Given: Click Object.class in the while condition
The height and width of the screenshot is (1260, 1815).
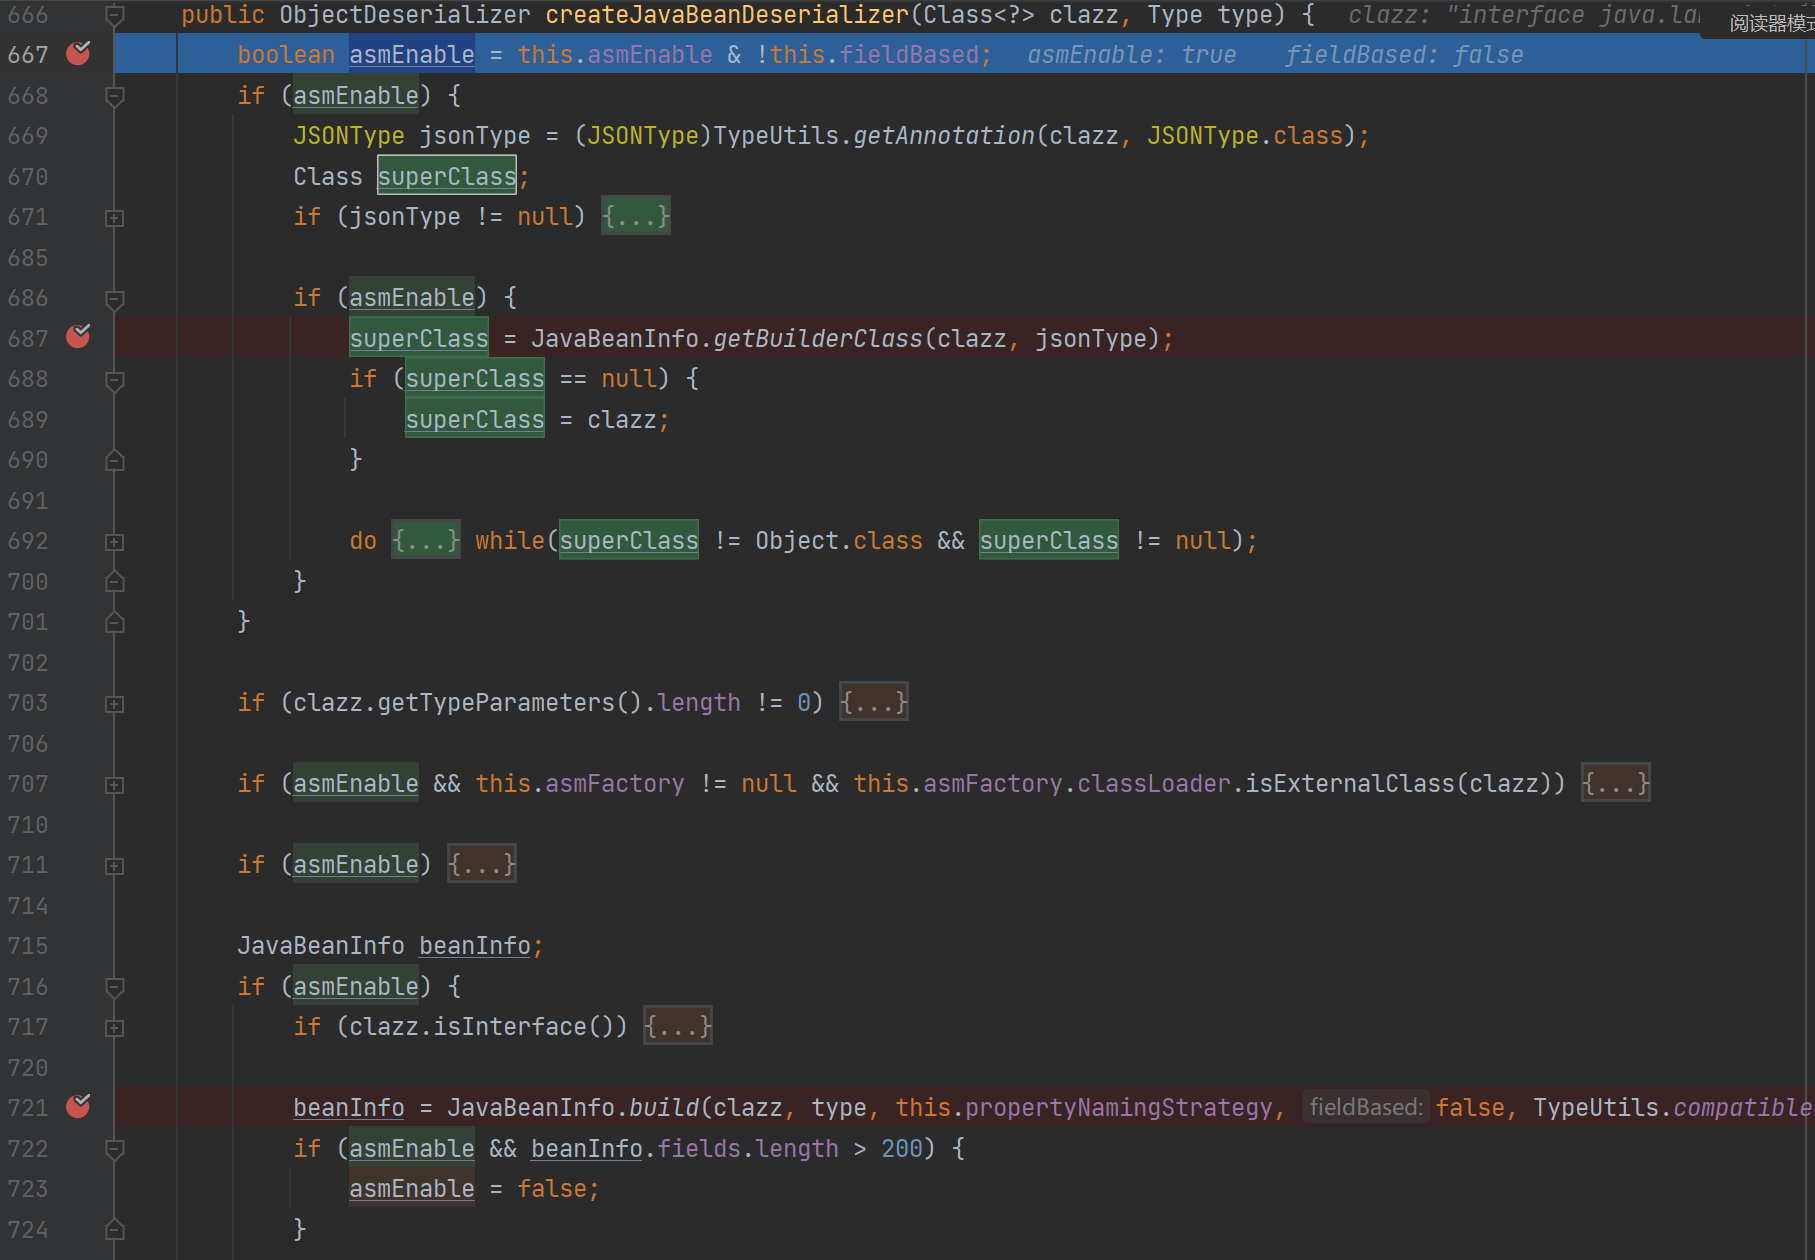Looking at the screenshot, I should tap(839, 540).
